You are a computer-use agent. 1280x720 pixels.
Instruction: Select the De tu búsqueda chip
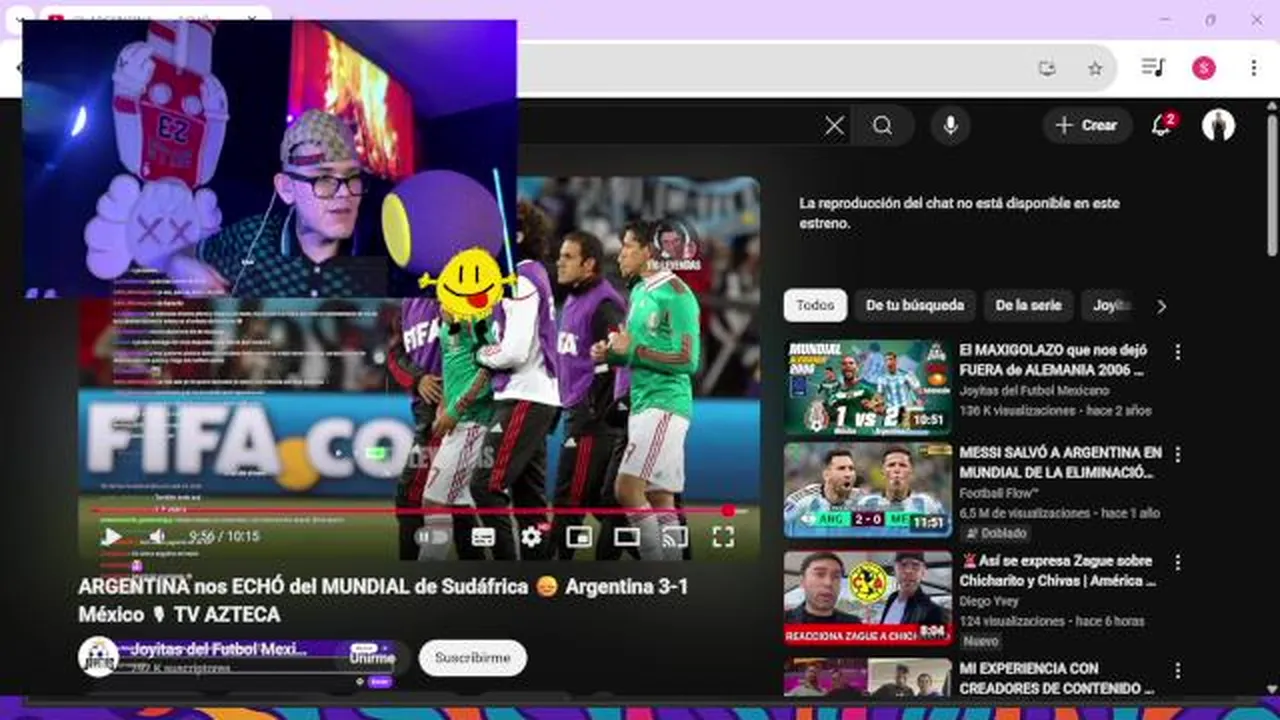(x=915, y=306)
